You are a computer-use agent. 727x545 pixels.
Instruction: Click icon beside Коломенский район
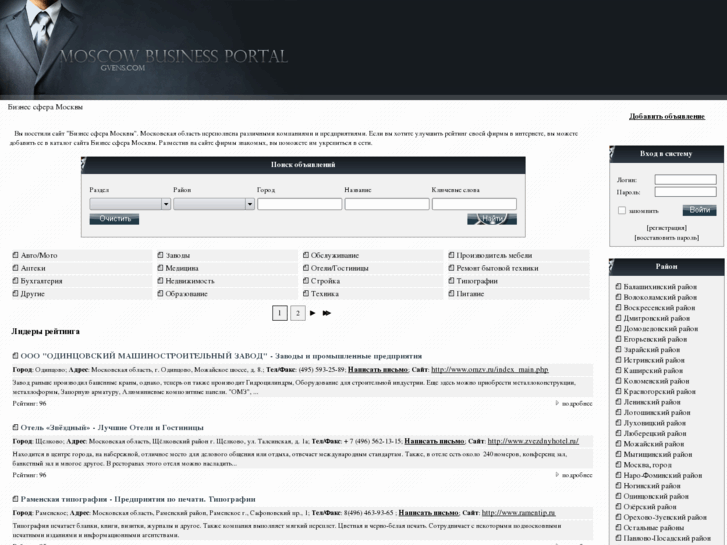pos(618,381)
